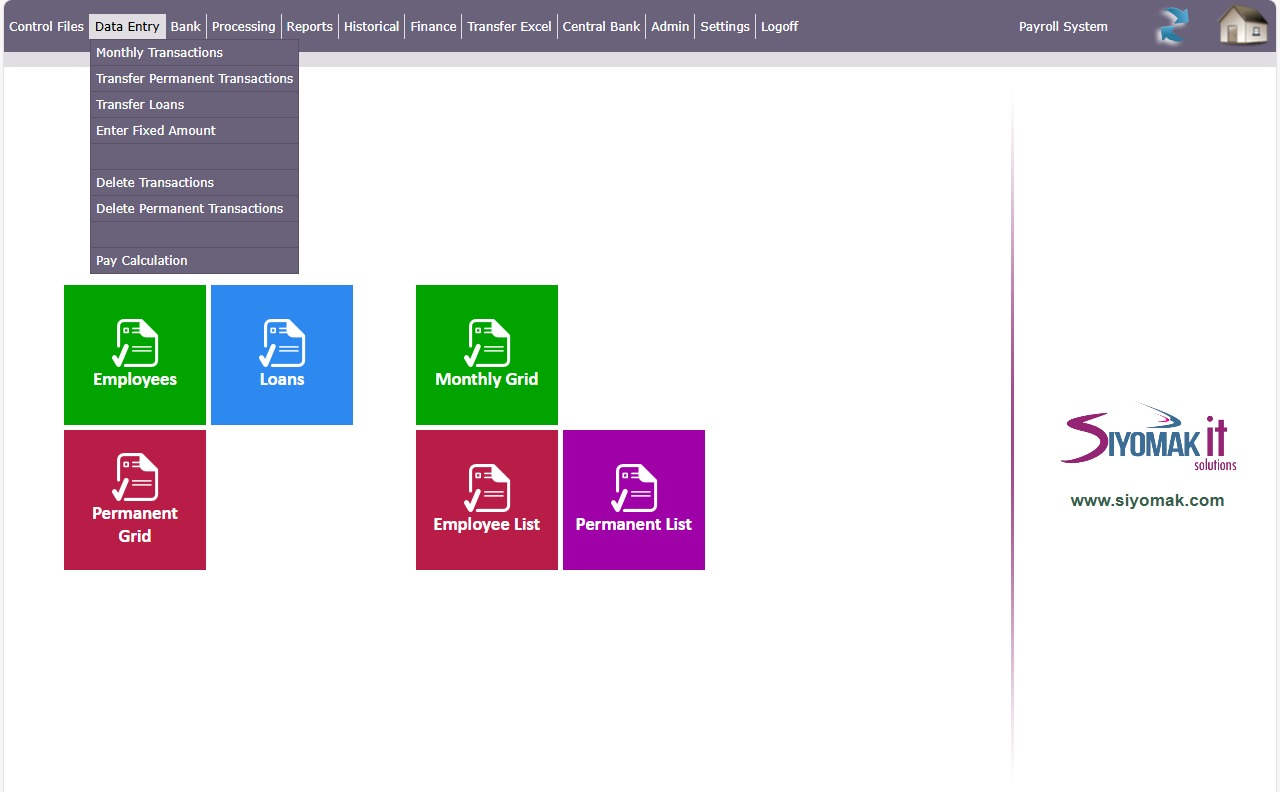Select Monthly Transactions from the menu

160,53
